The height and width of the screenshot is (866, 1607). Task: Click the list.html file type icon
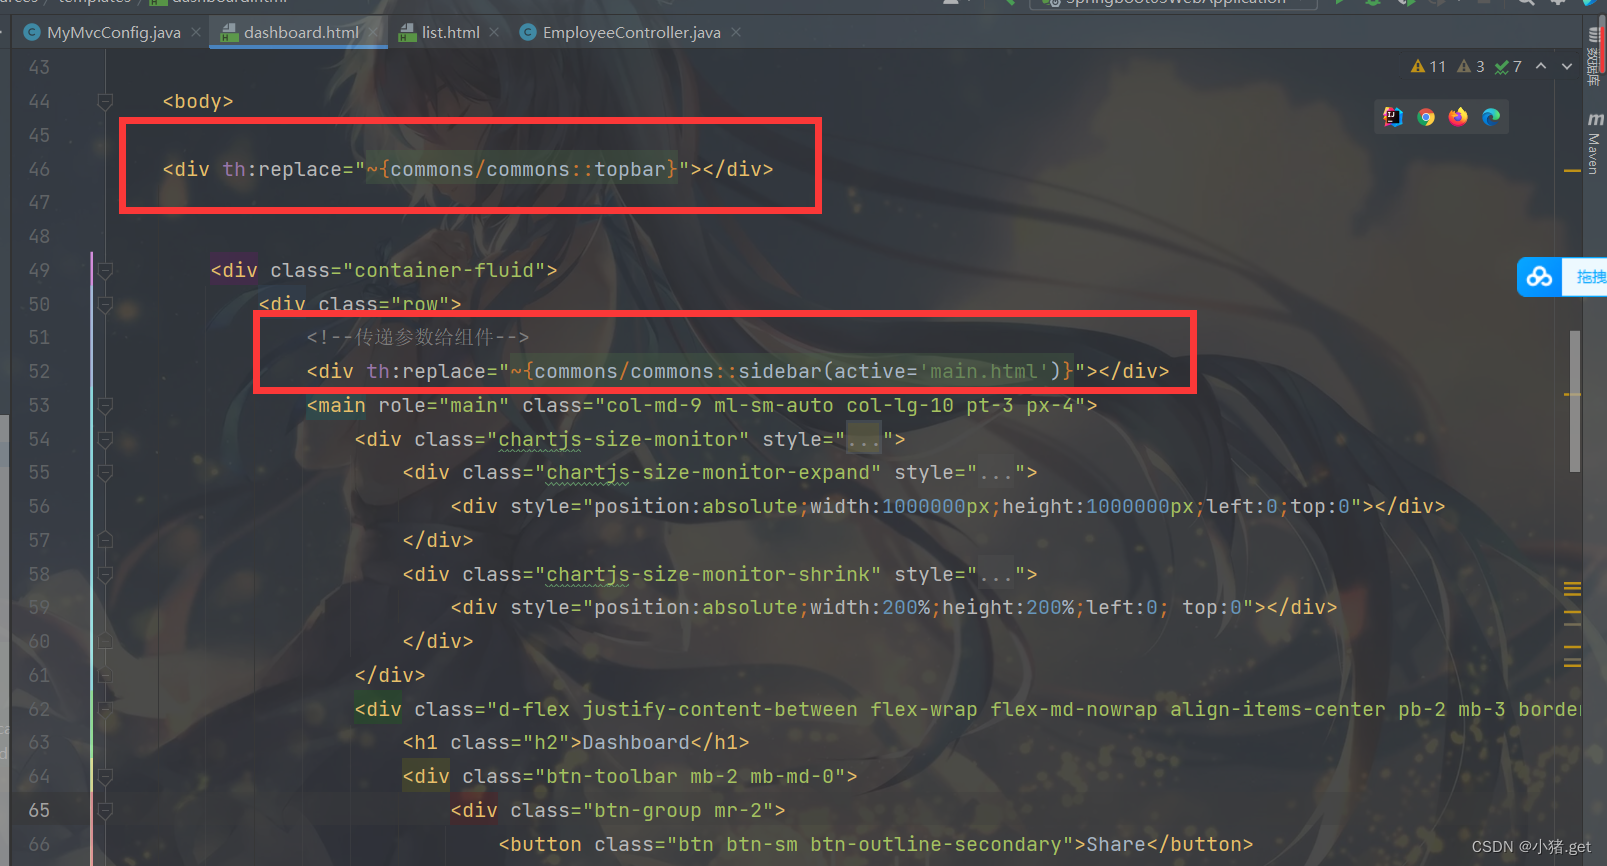[407, 33]
